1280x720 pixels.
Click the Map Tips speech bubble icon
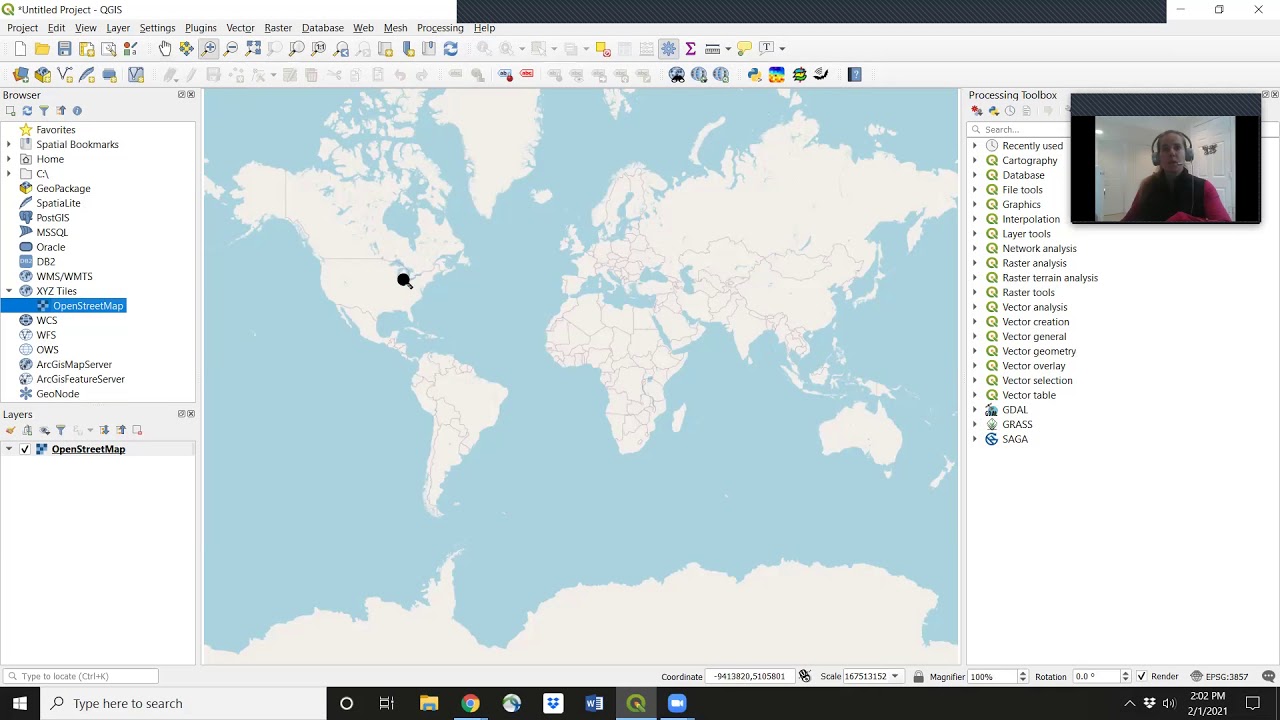point(744,48)
